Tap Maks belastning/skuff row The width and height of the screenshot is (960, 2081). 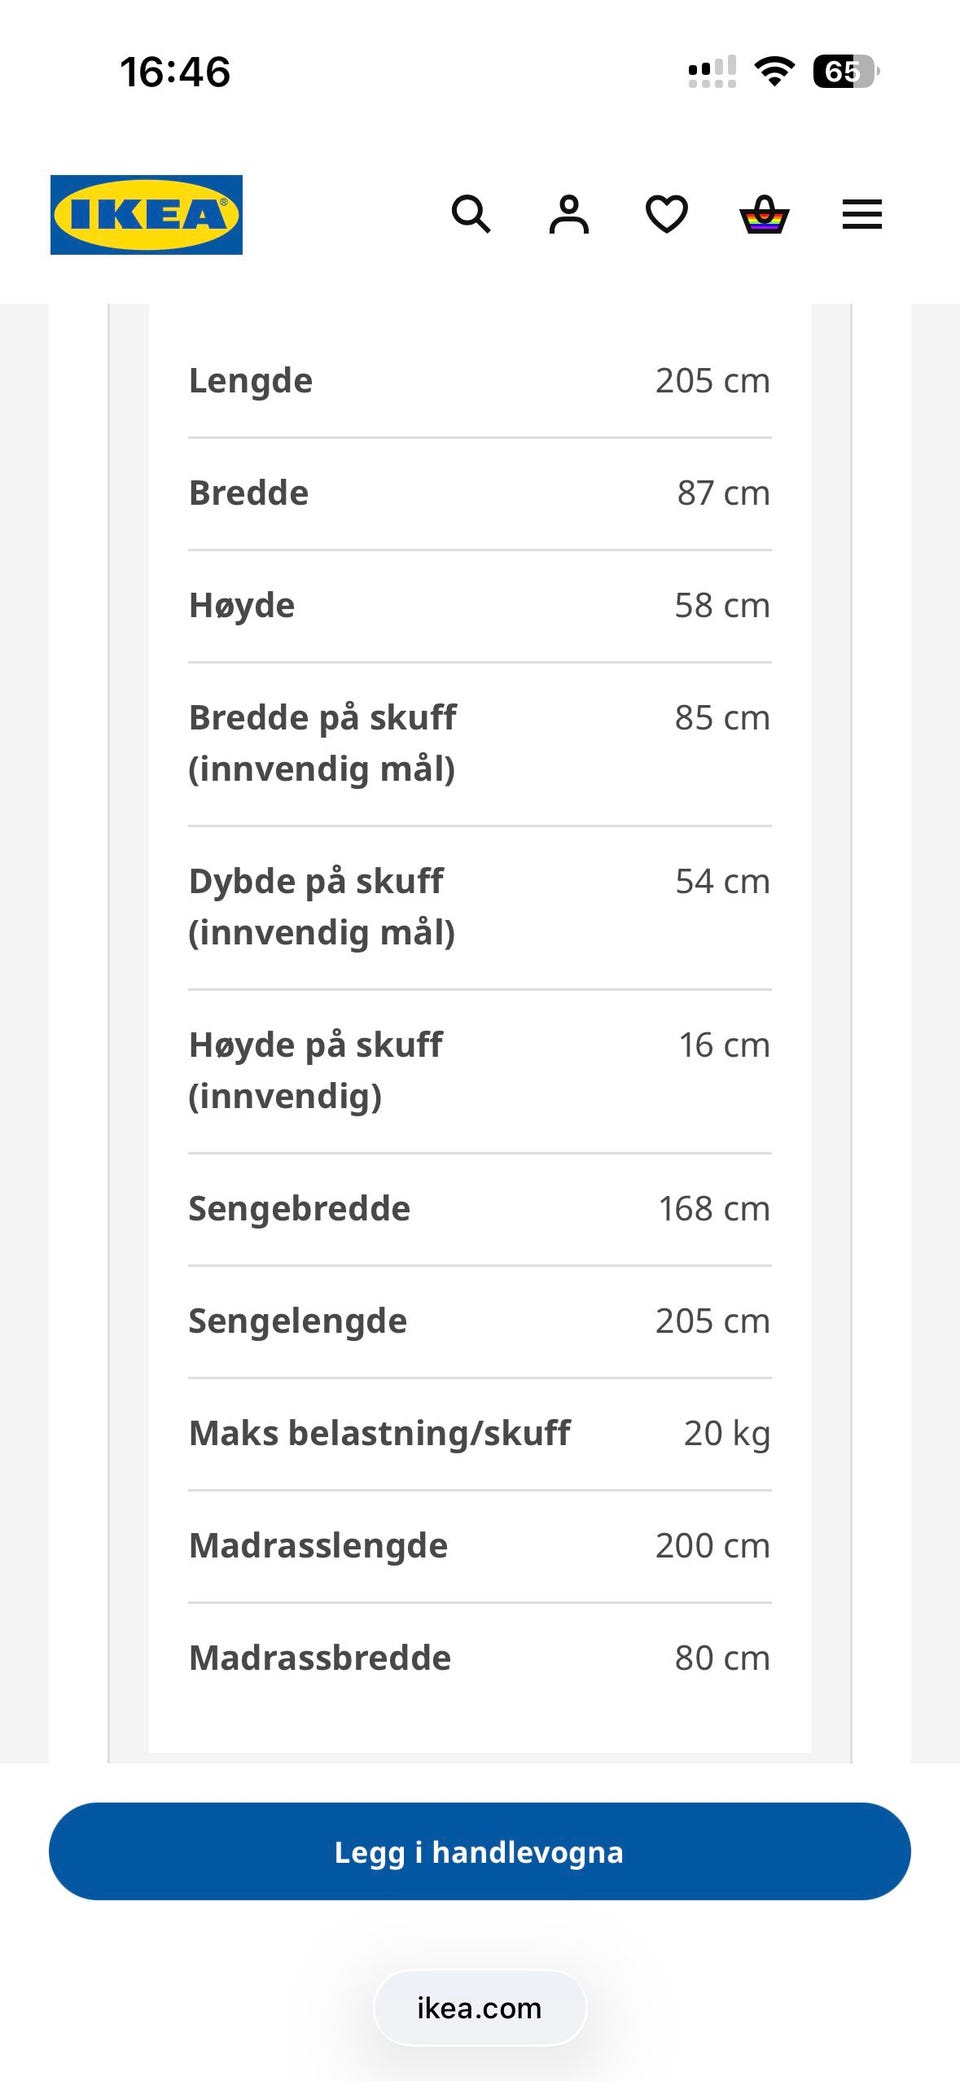480,1433
